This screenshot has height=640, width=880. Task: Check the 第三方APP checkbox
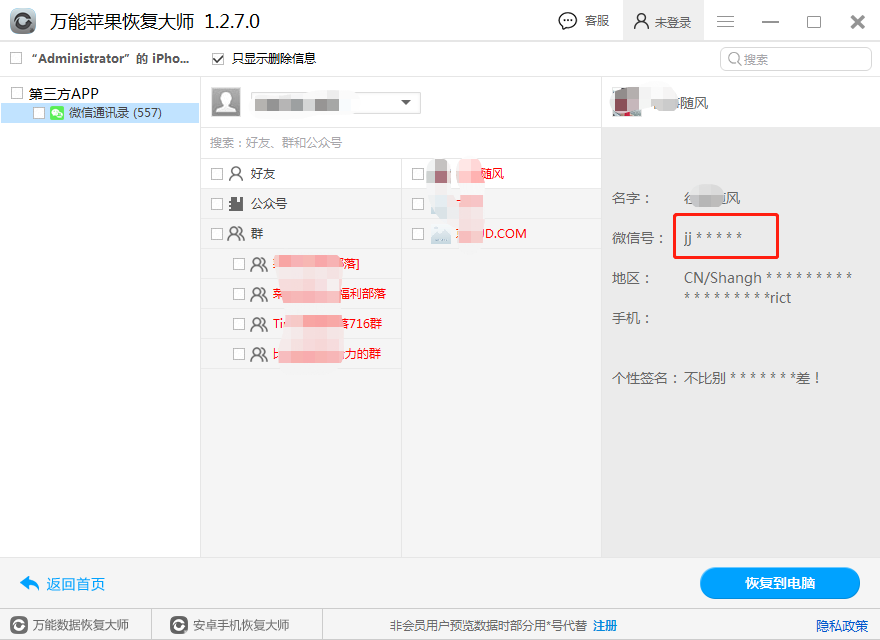click(17, 93)
